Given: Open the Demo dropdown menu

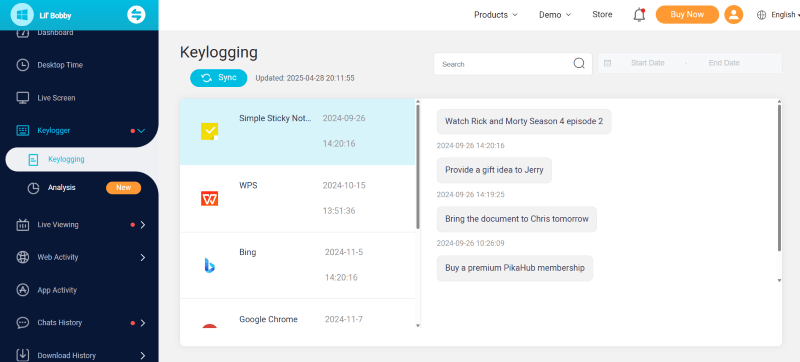Looking at the screenshot, I should pyautogui.click(x=555, y=15).
